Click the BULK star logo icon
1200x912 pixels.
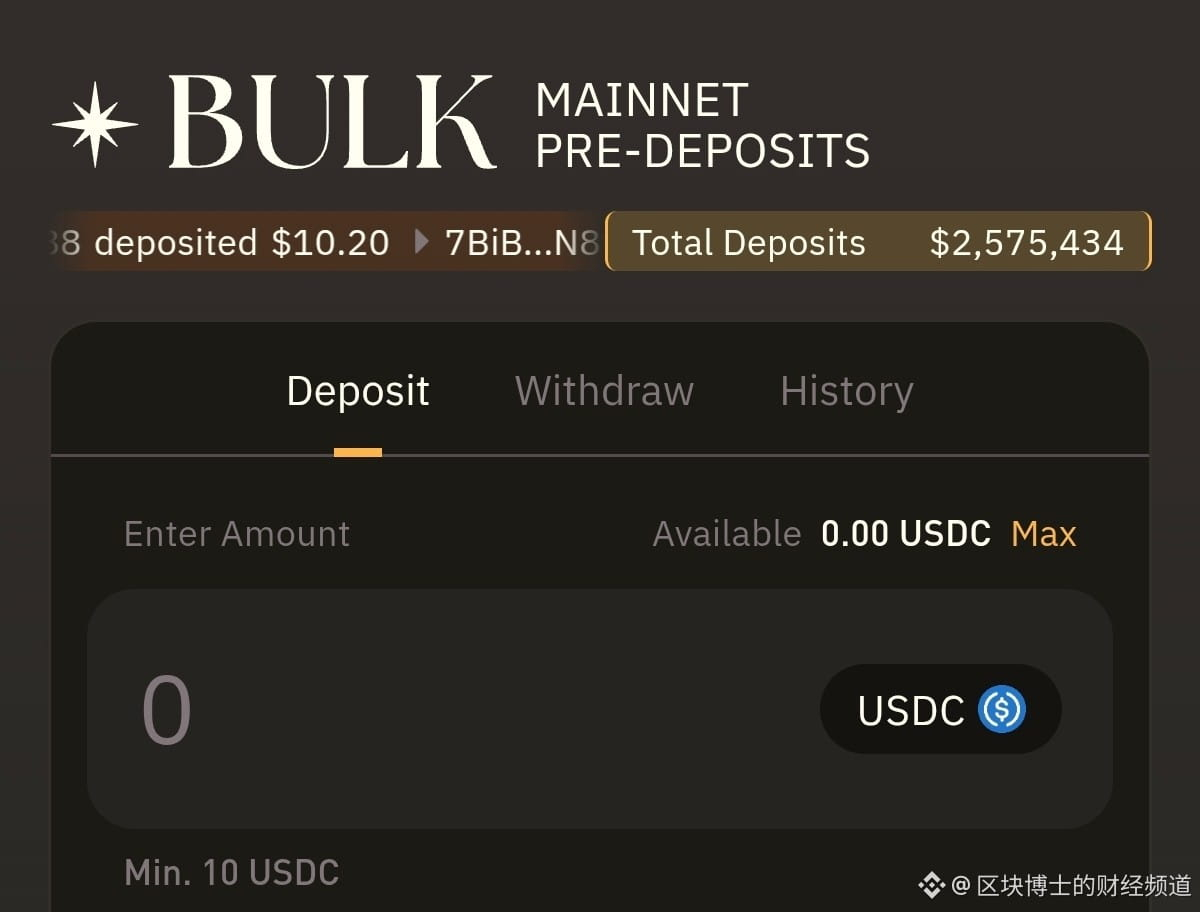click(x=95, y=124)
